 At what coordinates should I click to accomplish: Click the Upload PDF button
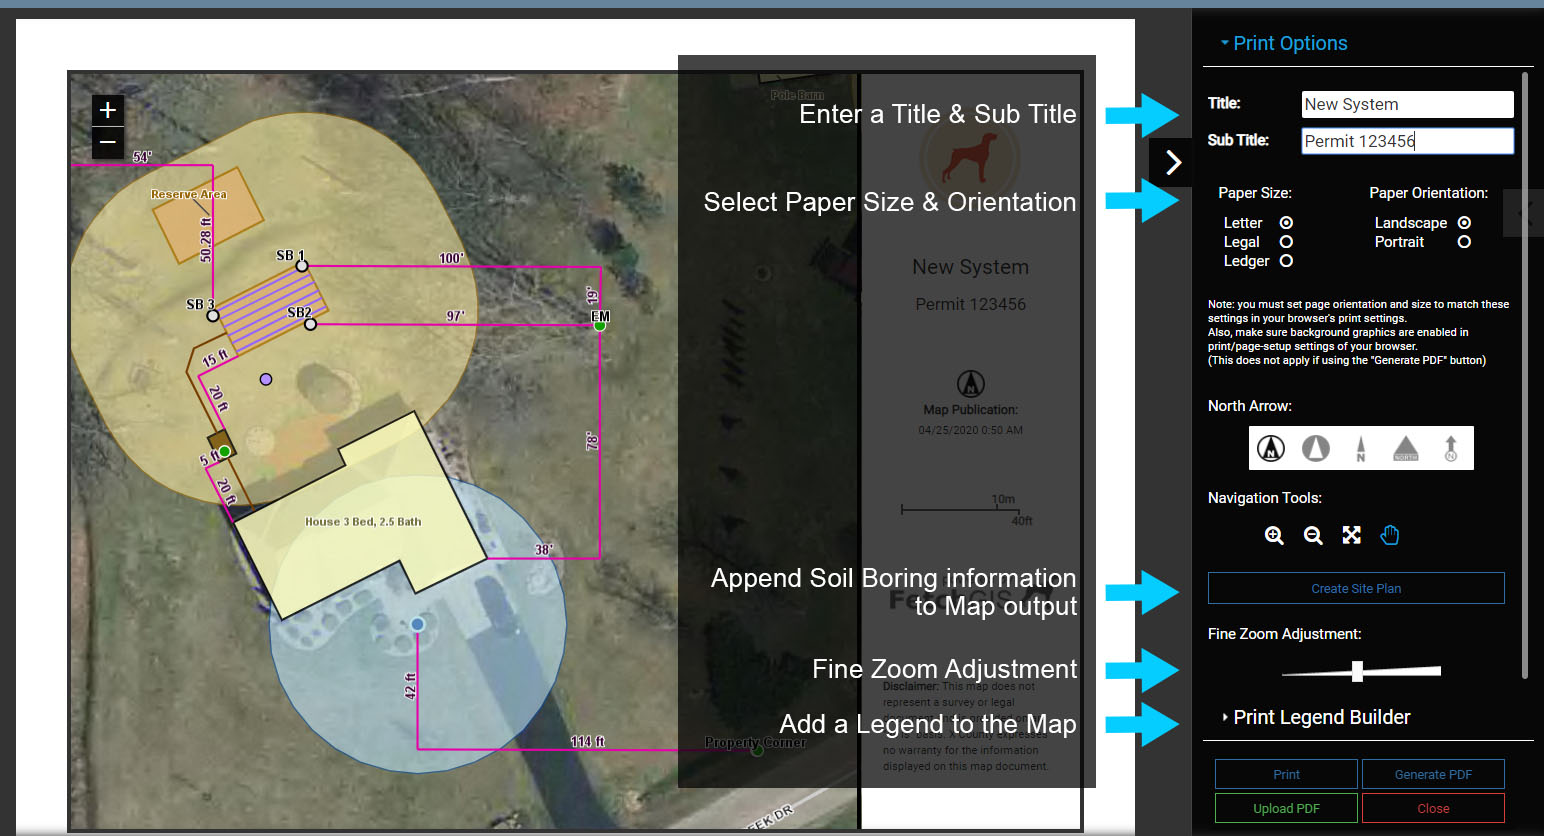[1286, 808]
